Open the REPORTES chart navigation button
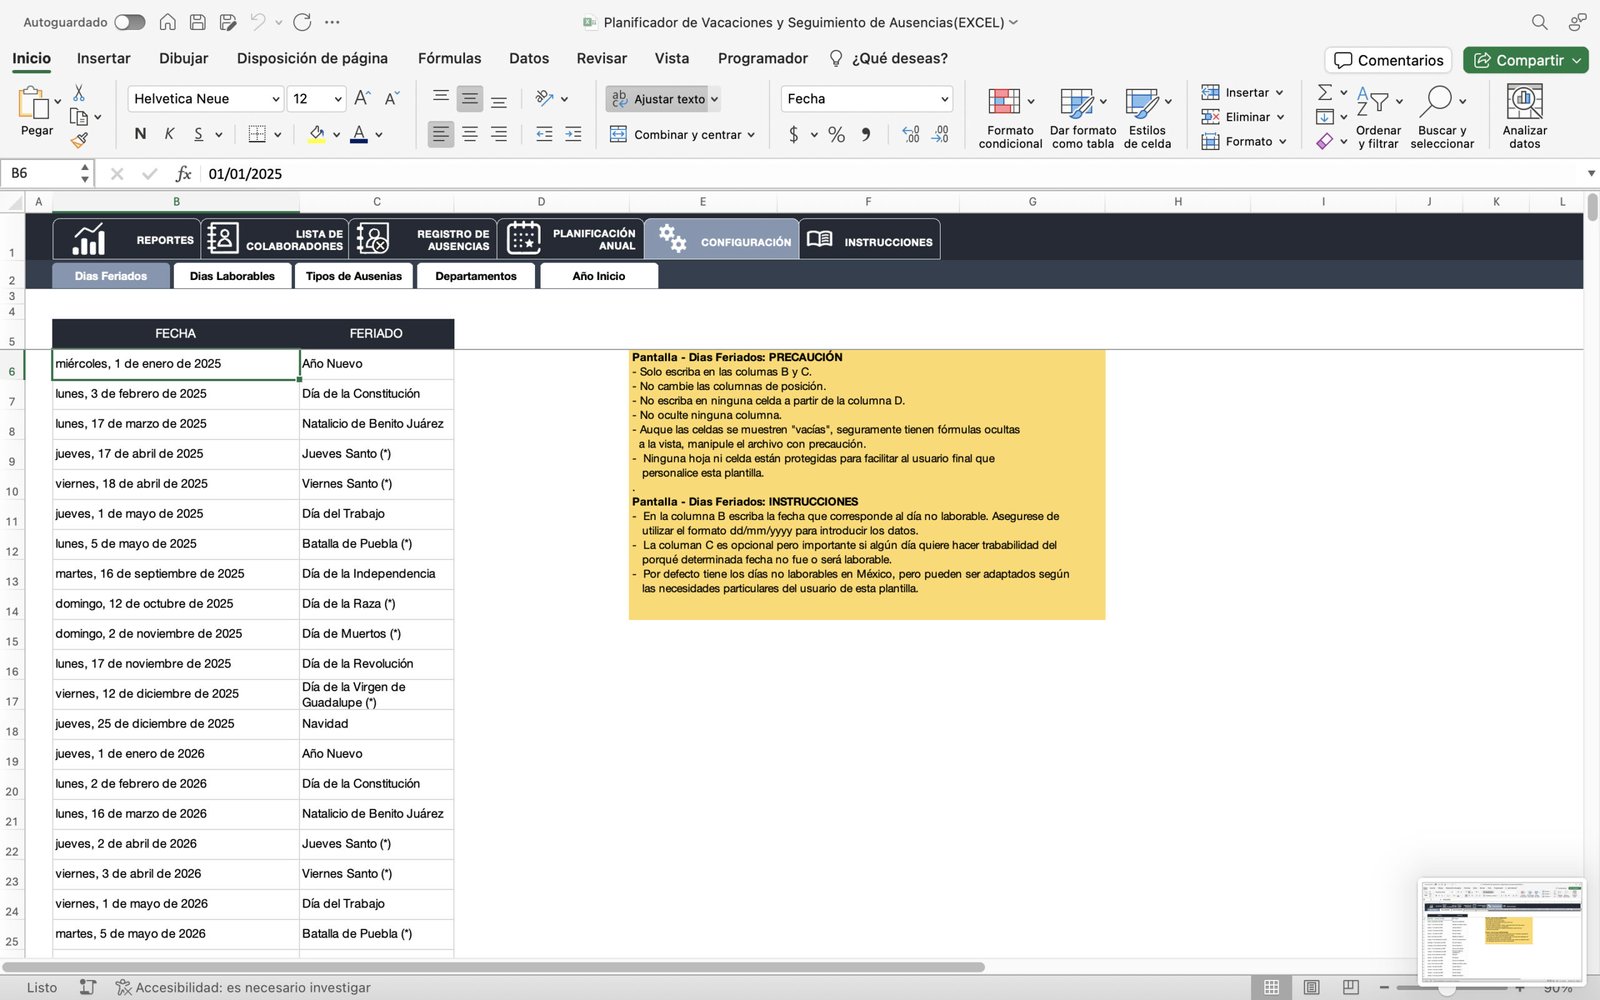Viewport: 1600px width, 1000px height. 127,240
